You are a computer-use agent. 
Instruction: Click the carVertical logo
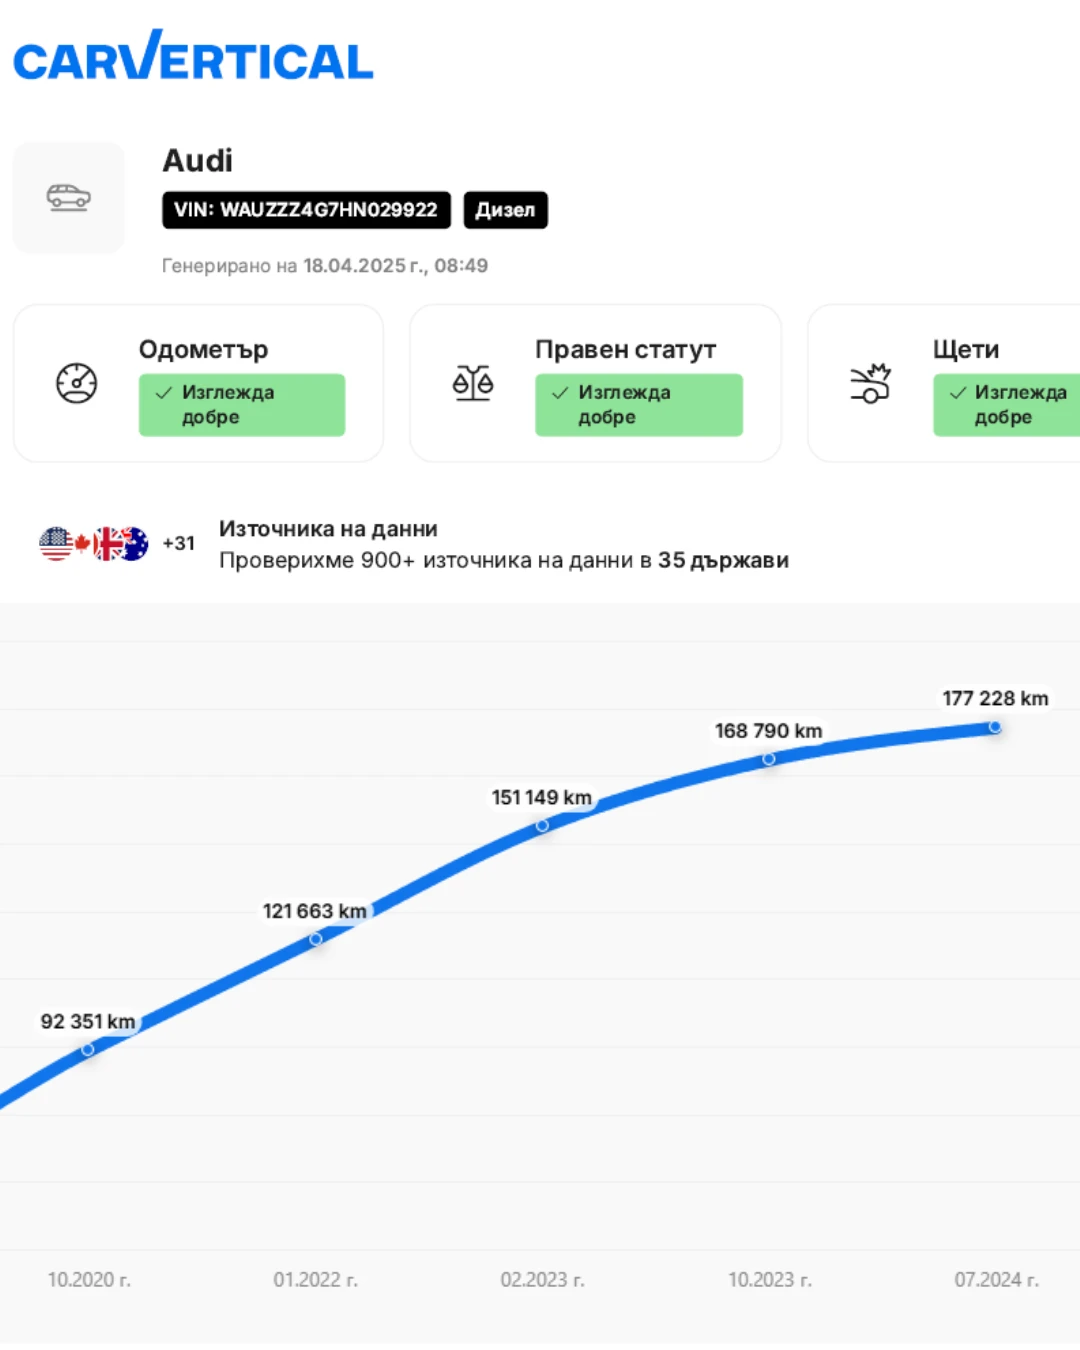point(193,58)
